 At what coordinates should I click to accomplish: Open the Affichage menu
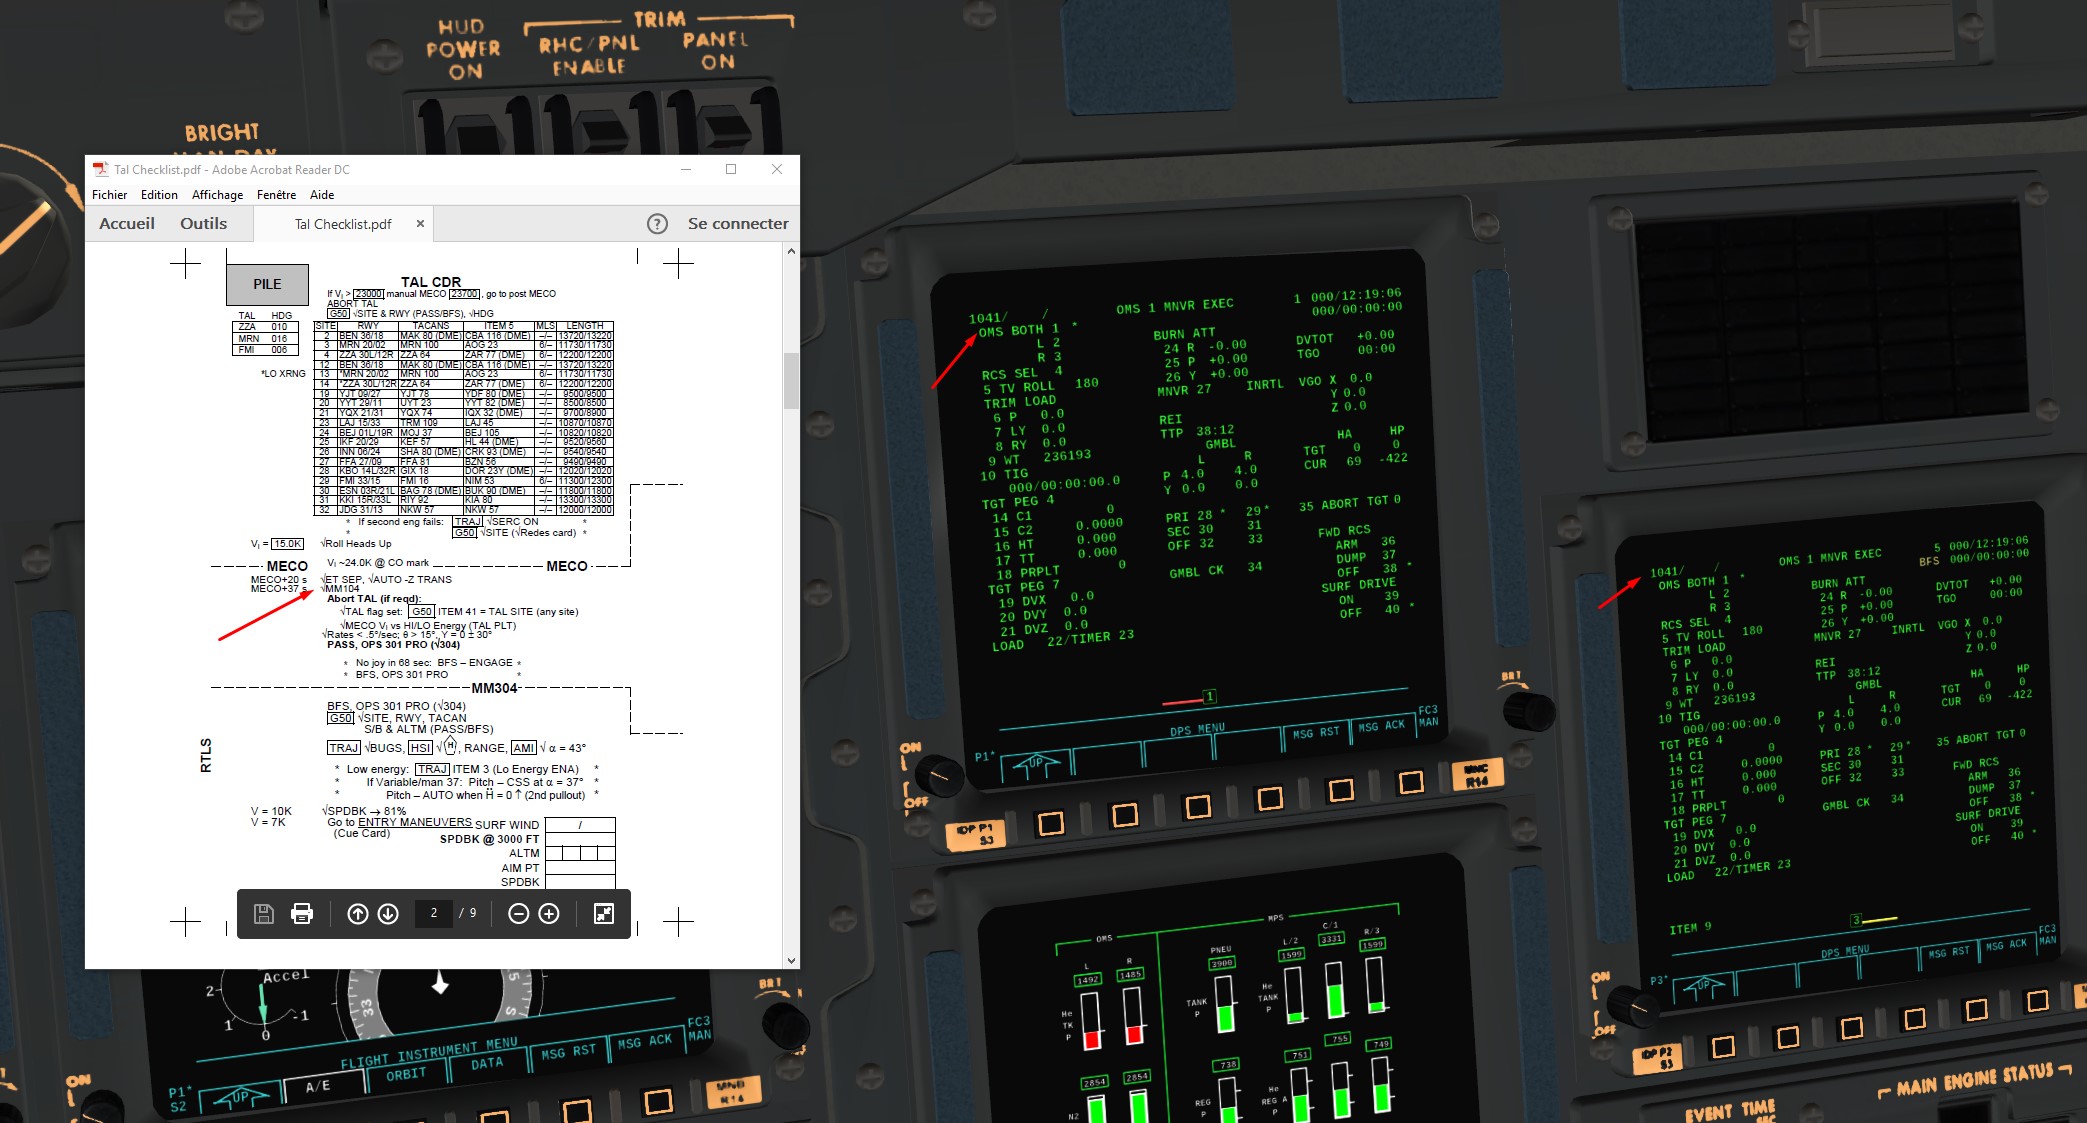[217, 195]
